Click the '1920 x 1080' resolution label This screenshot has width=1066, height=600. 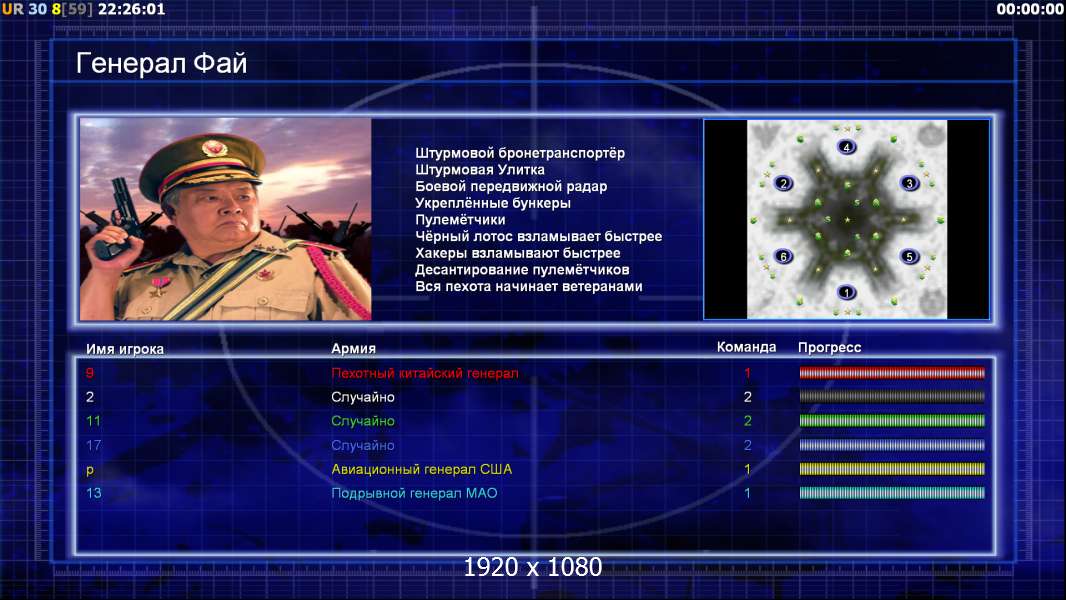tap(533, 567)
